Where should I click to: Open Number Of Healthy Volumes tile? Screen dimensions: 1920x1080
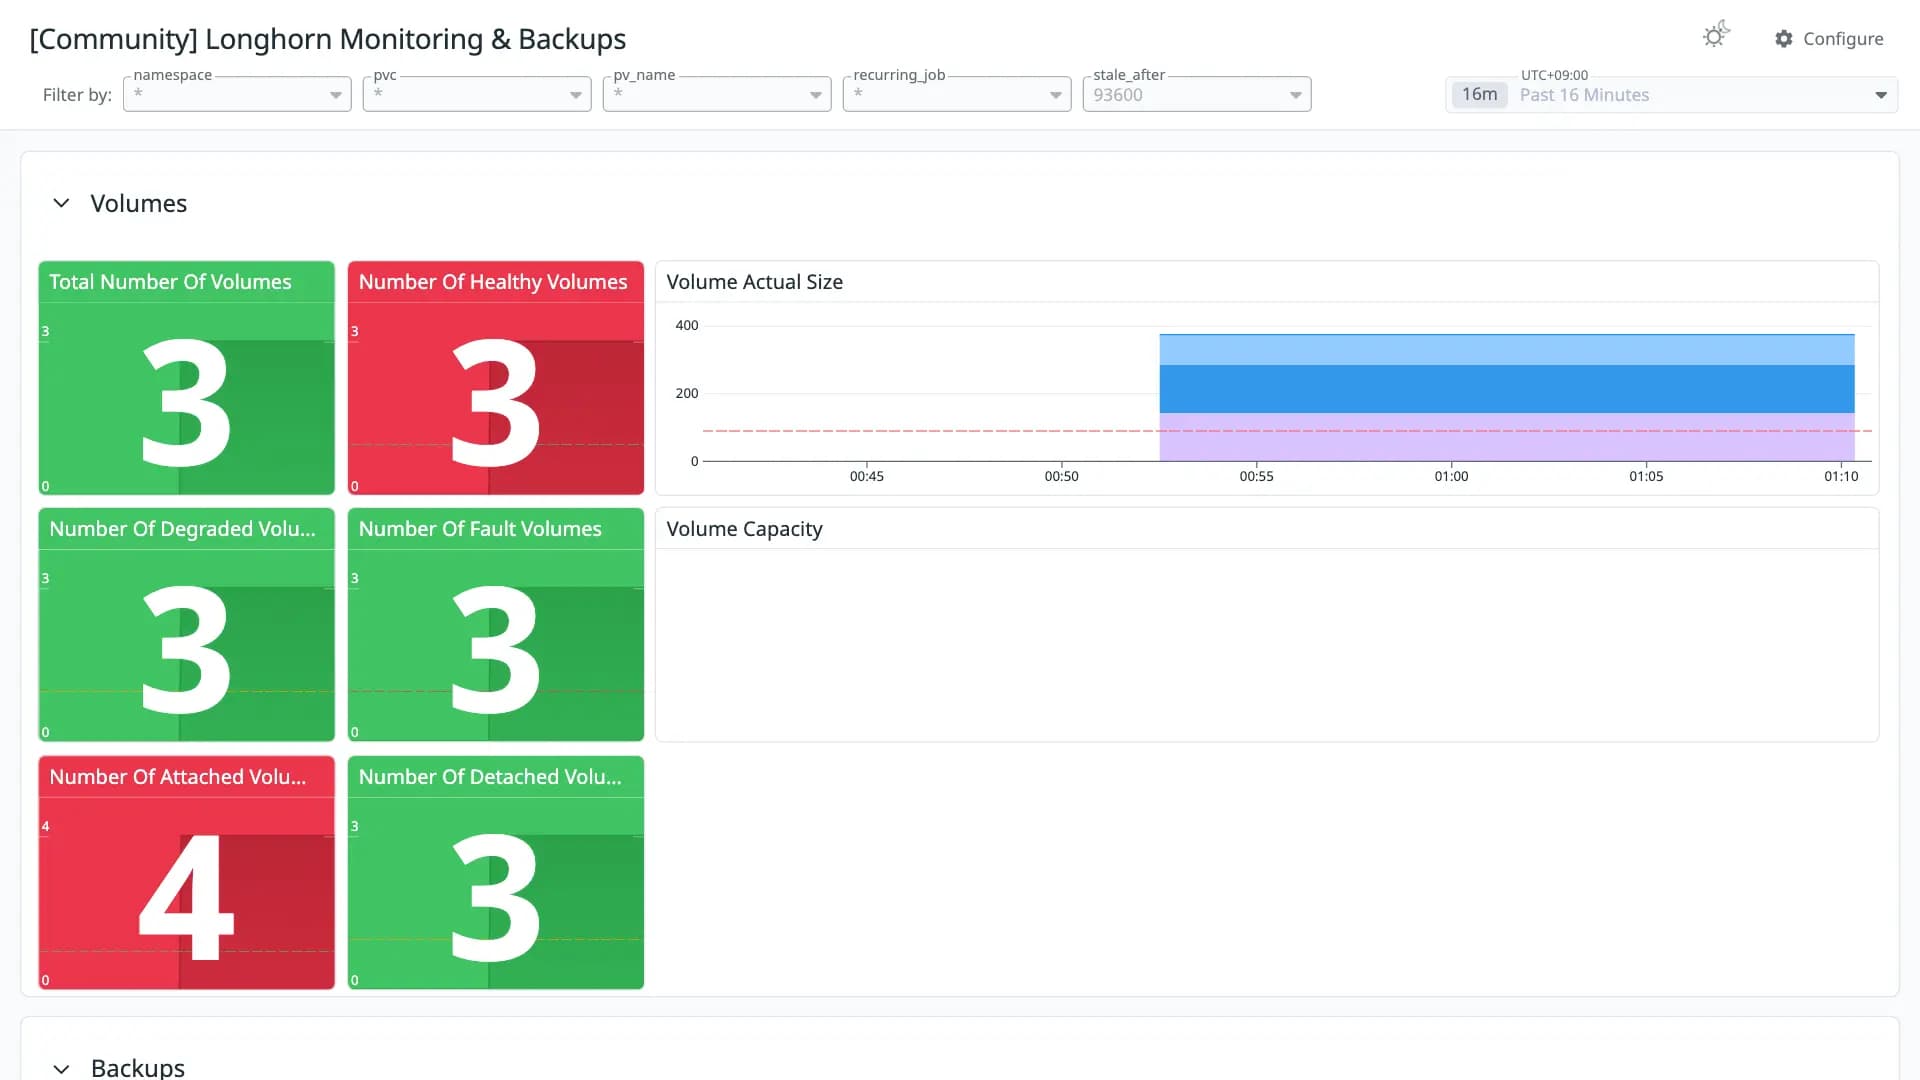click(x=496, y=378)
